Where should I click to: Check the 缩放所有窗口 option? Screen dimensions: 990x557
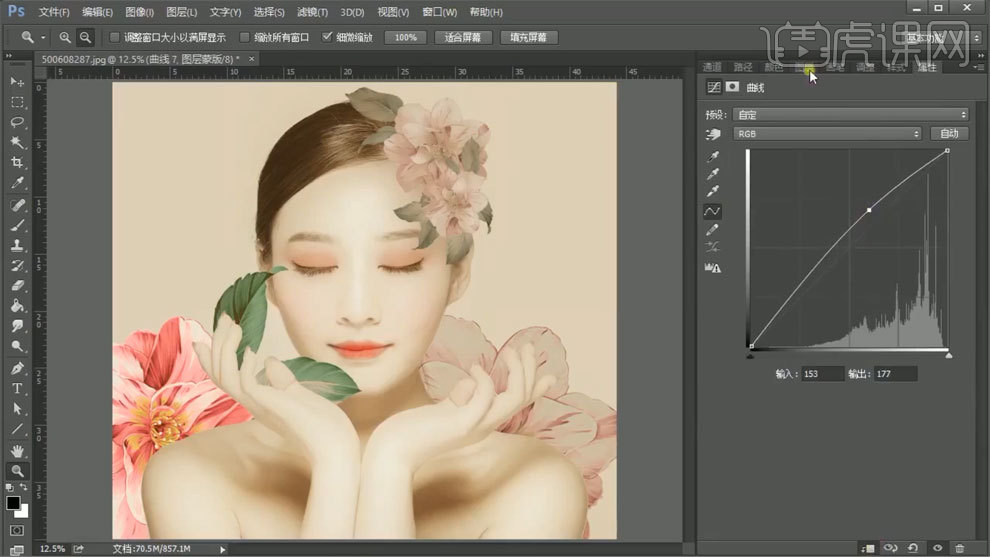pyautogui.click(x=245, y=37)
